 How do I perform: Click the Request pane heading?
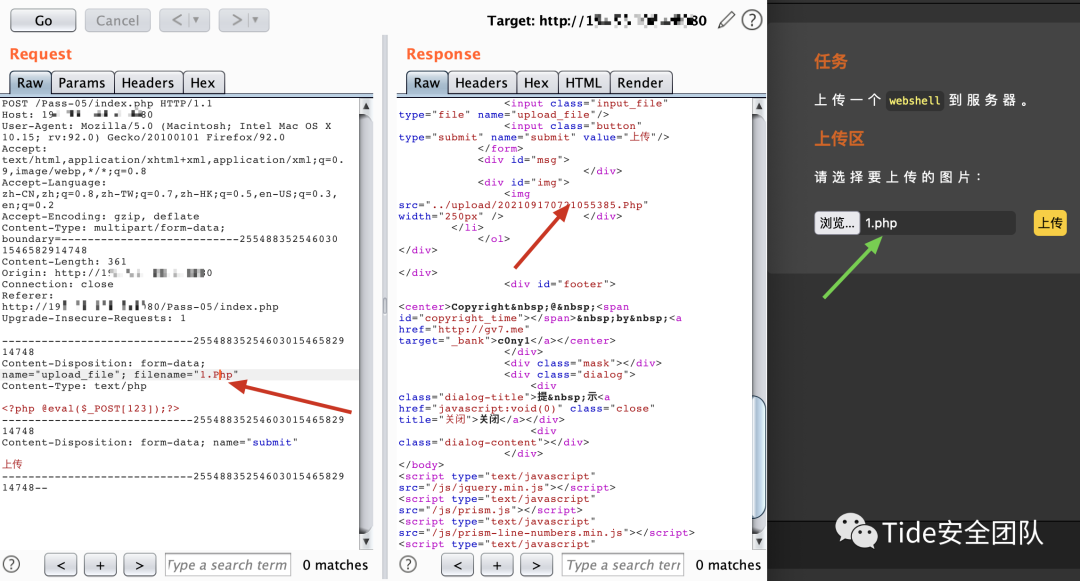pyautogui.click(x=41, y=54)
